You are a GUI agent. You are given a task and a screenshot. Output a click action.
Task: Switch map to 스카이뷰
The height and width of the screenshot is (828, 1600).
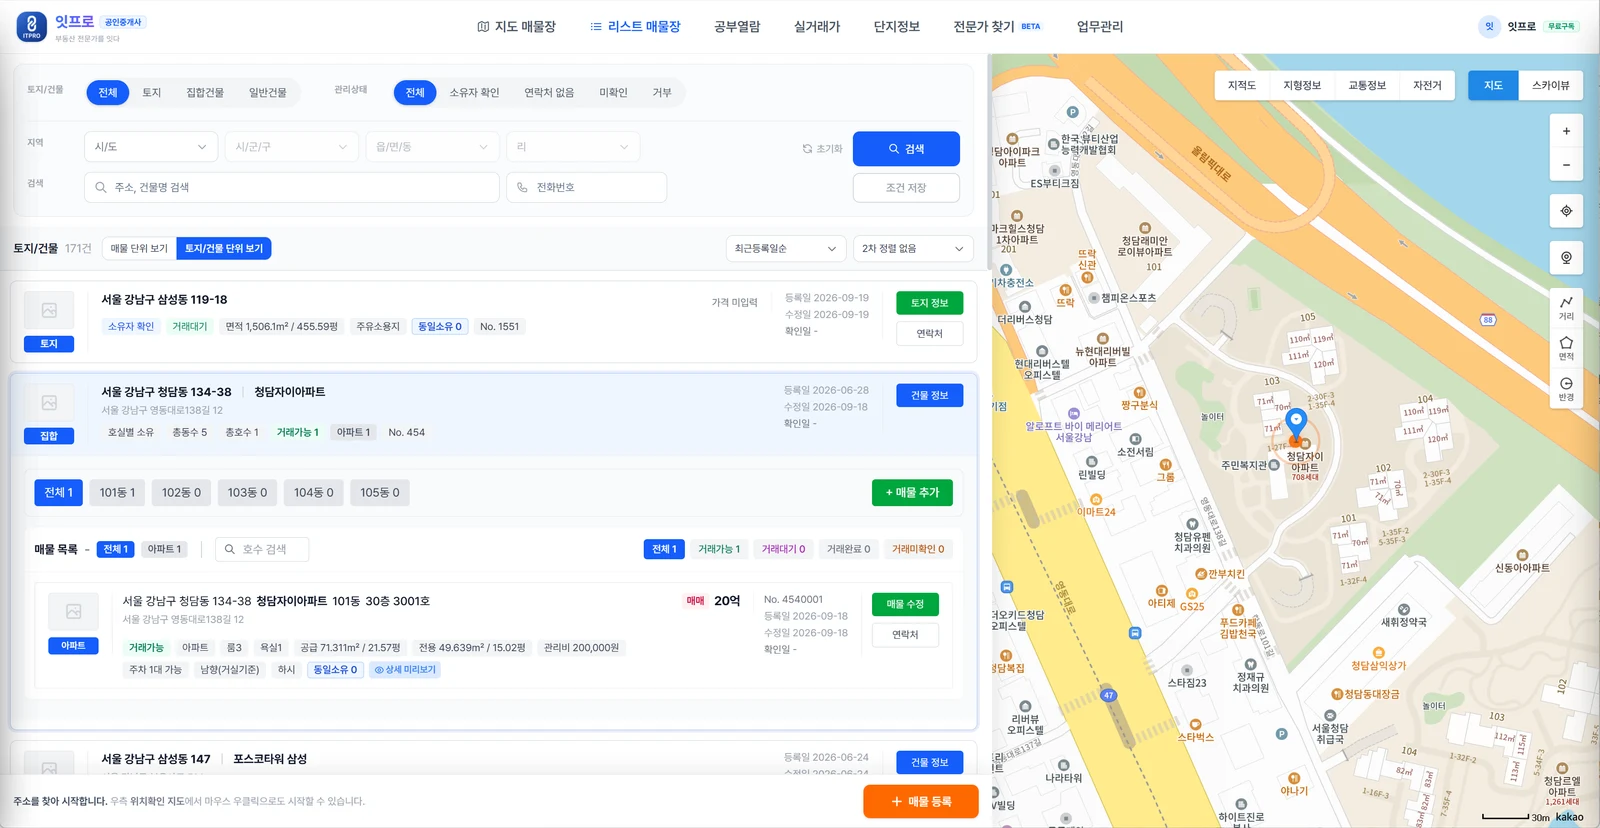tap(1550, 86)
